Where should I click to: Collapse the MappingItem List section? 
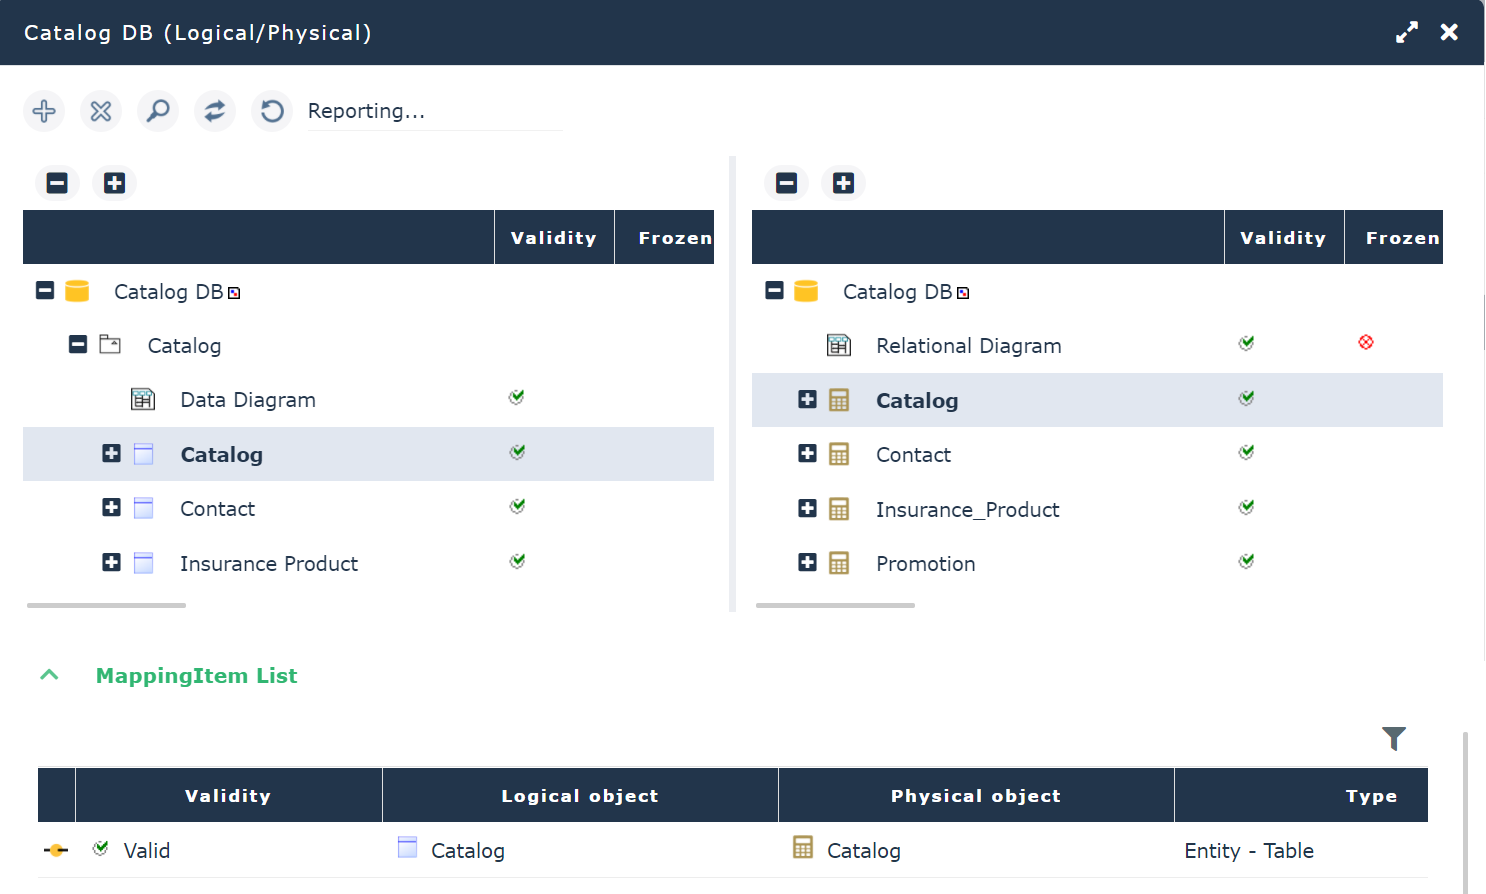pyautogui.click(x=49, y=676)
